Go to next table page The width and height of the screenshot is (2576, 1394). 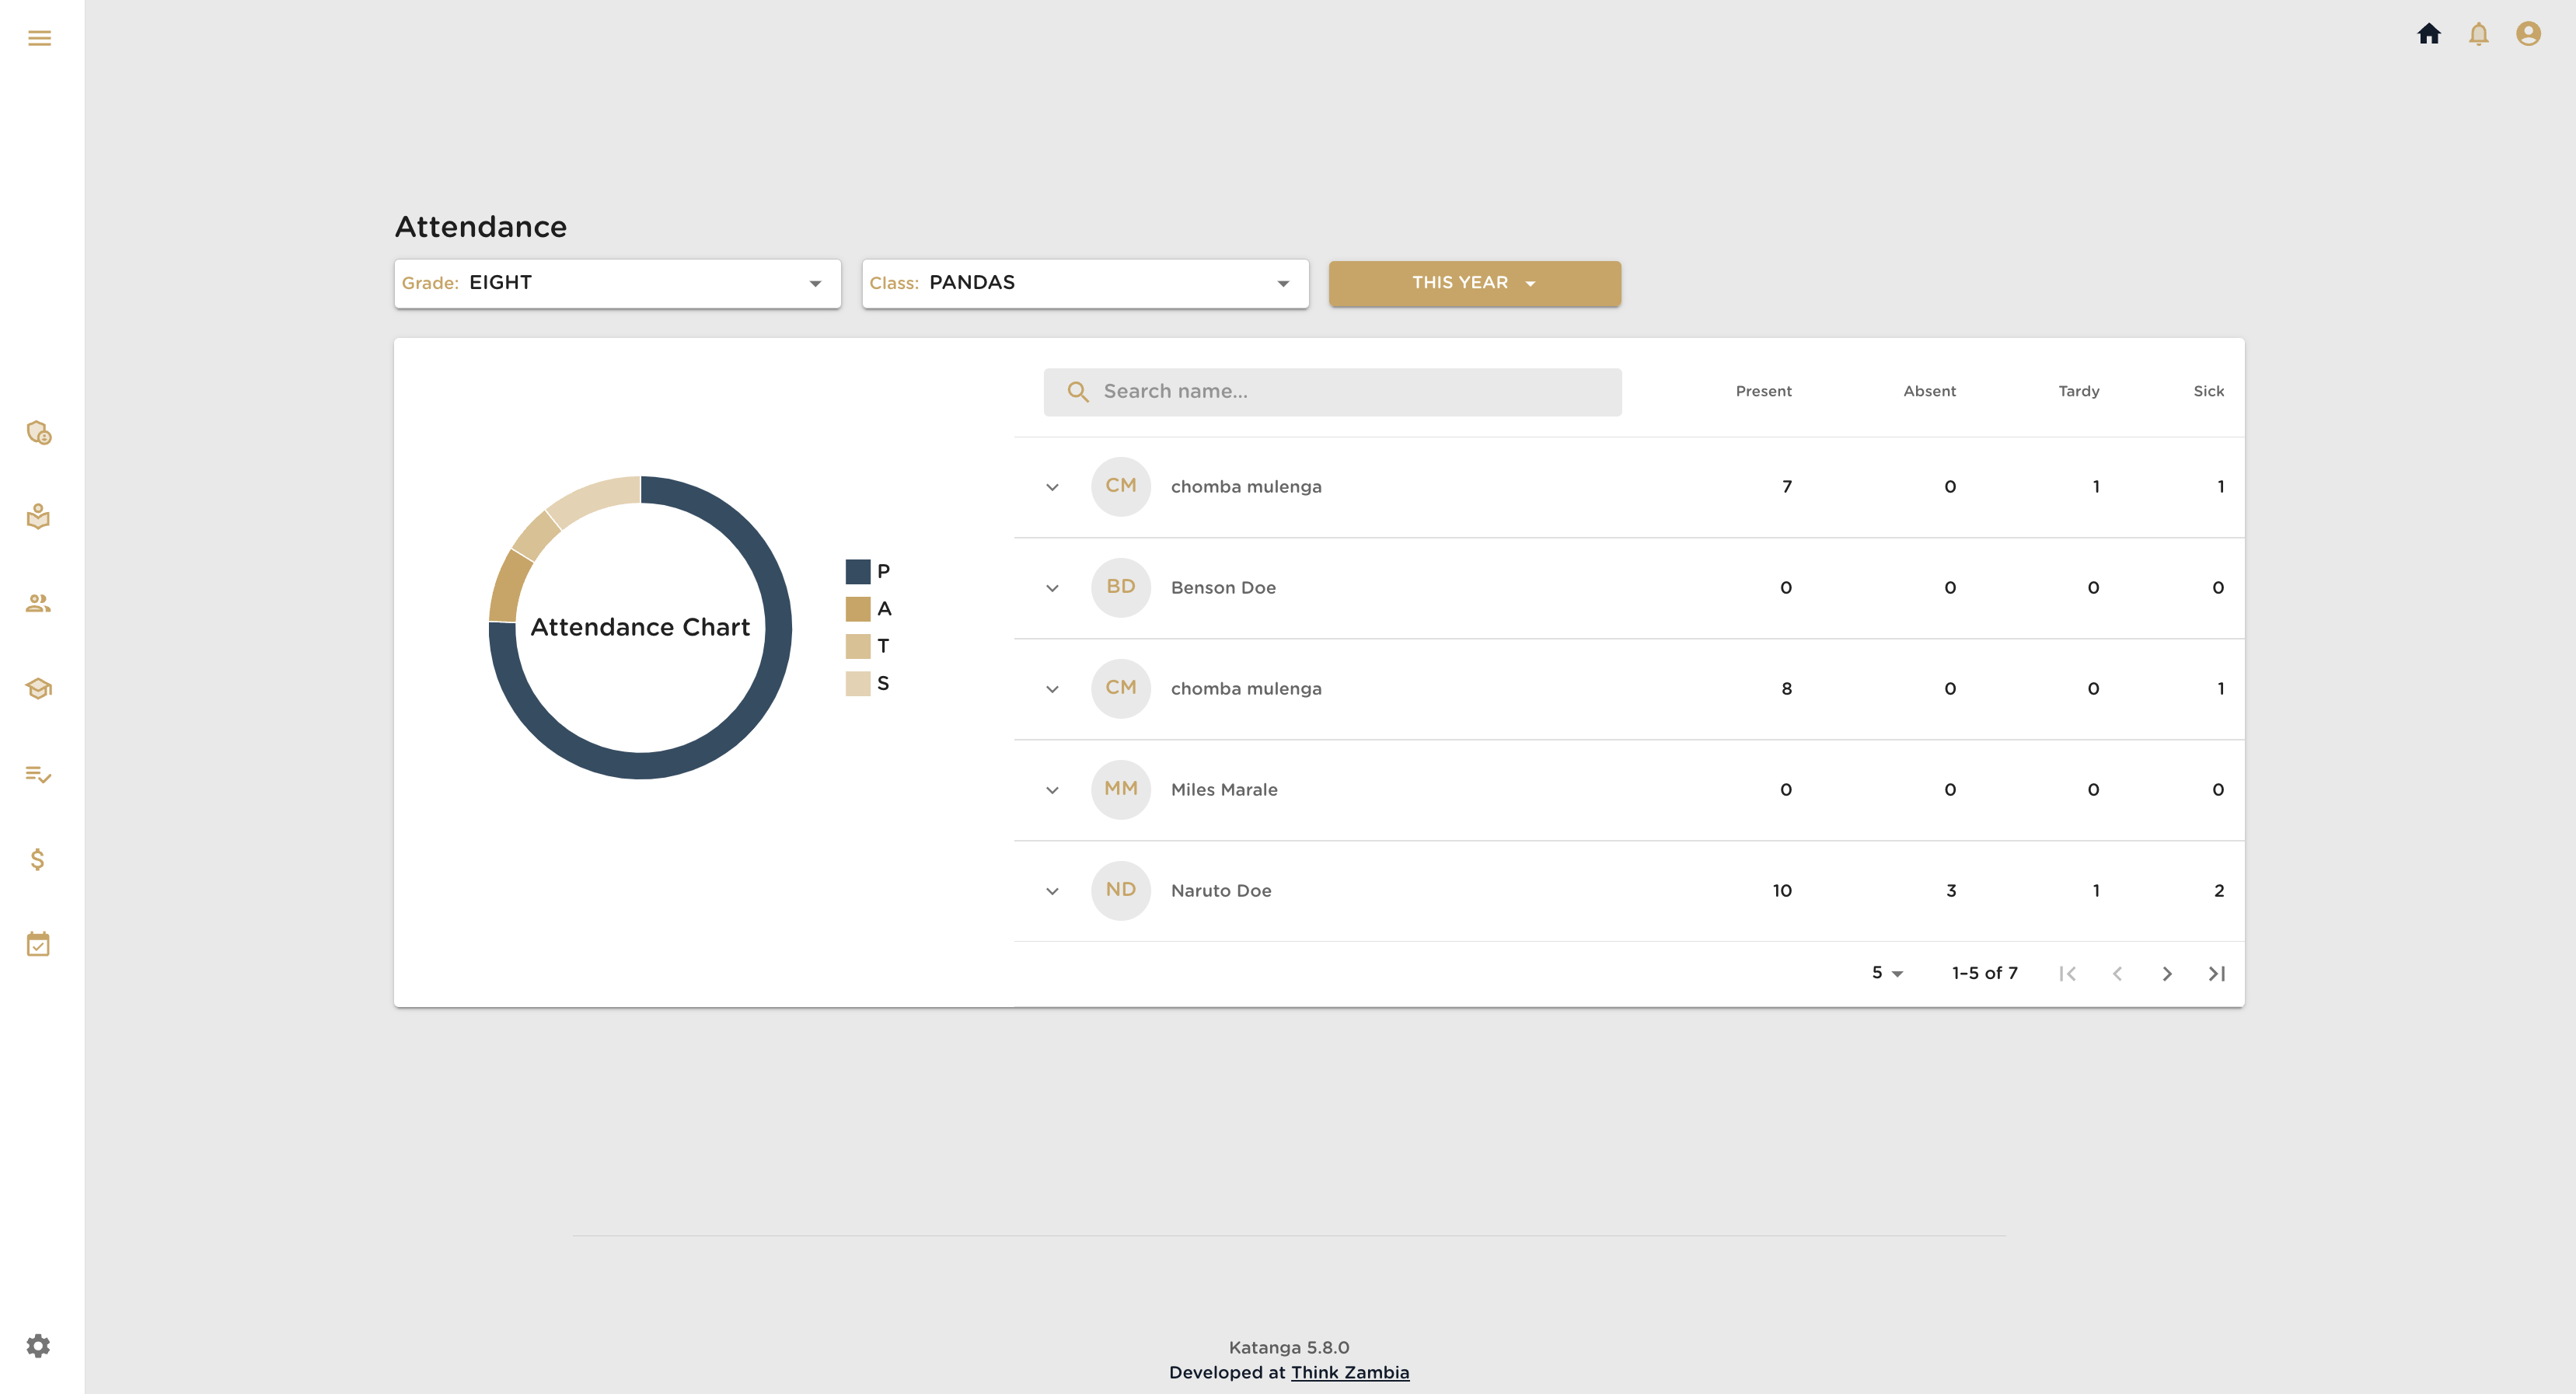click(x=2167, y=973)
